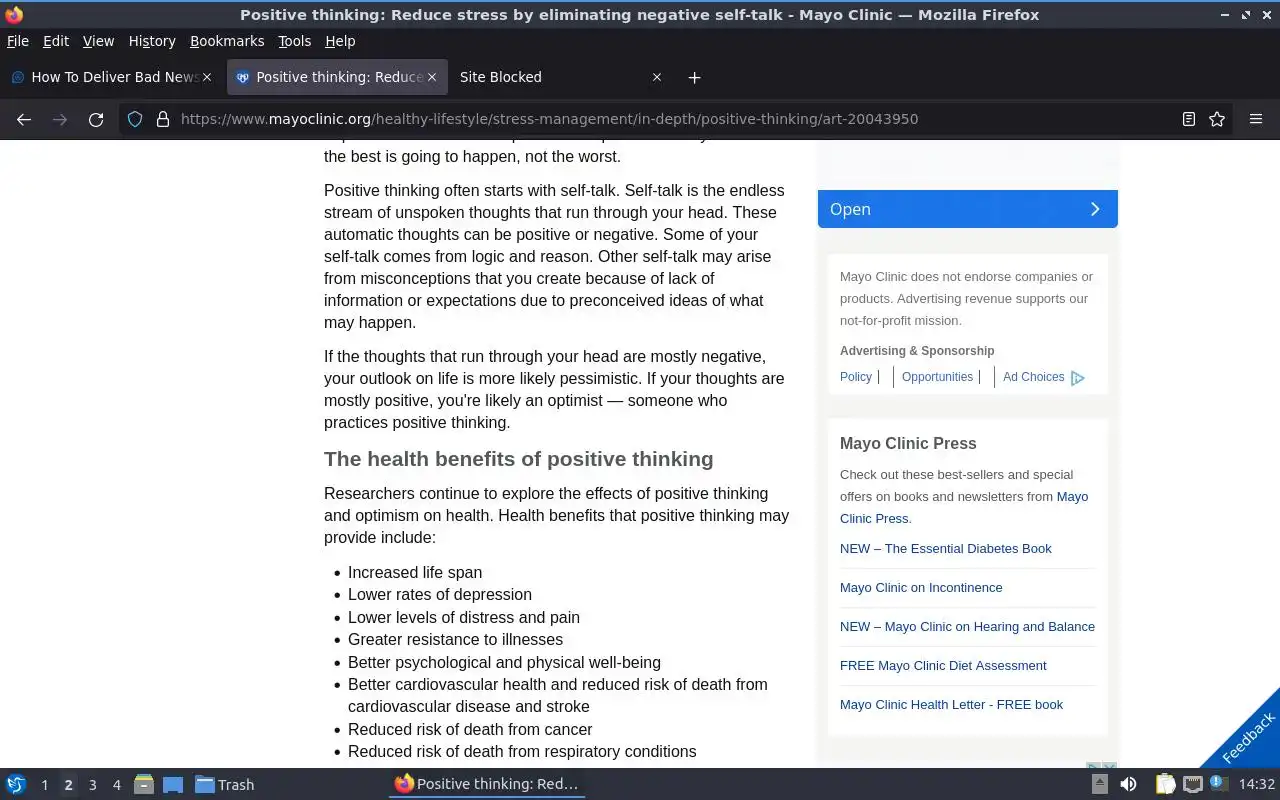Open a new tab with plus button

click(x=694, y=77)
